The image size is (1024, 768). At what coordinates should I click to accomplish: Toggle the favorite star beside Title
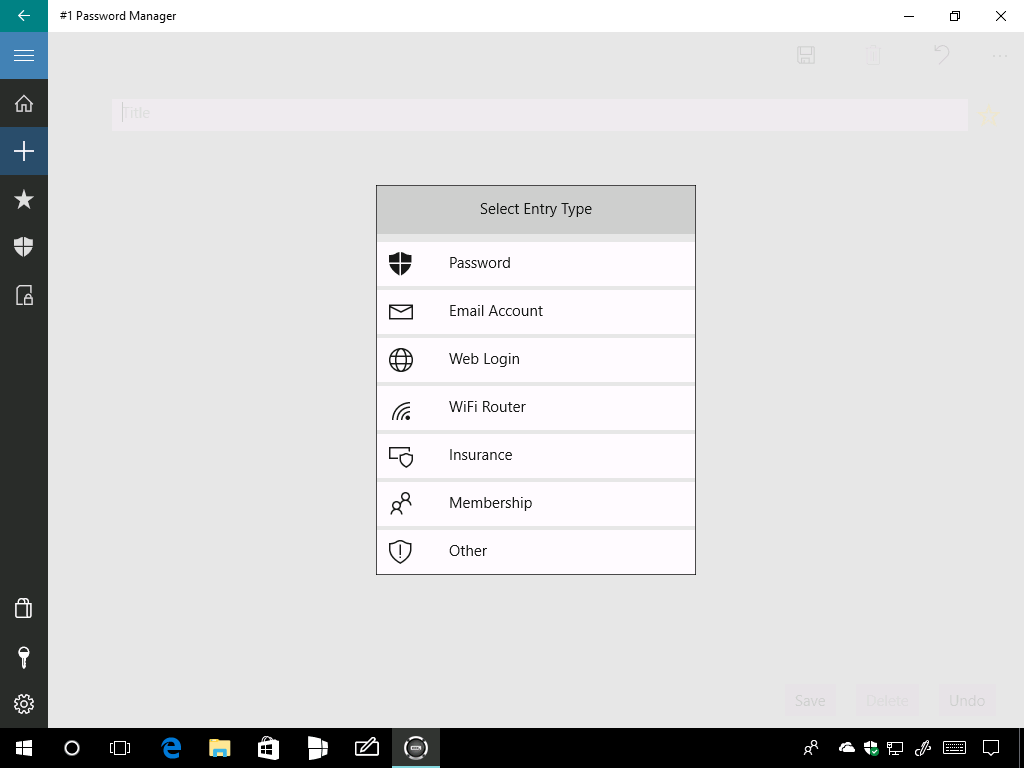989,116
